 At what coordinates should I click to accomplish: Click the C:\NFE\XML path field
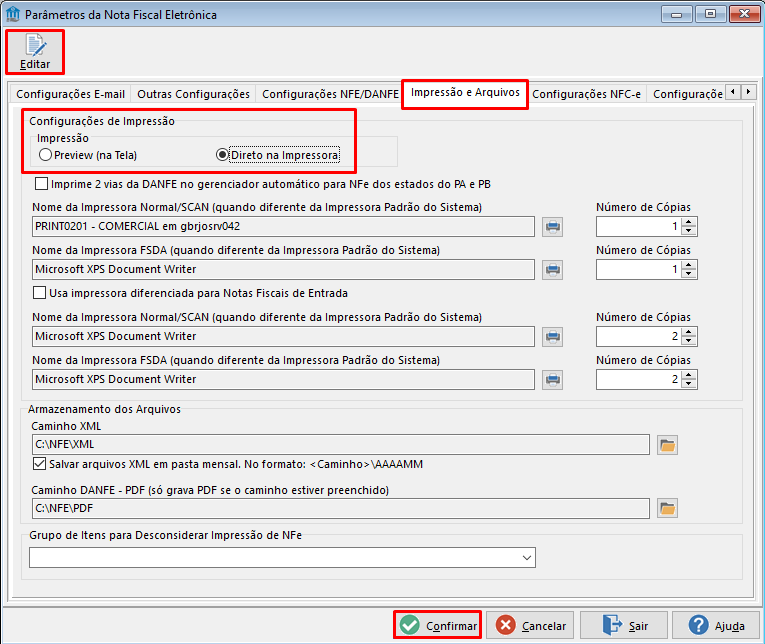341,445
